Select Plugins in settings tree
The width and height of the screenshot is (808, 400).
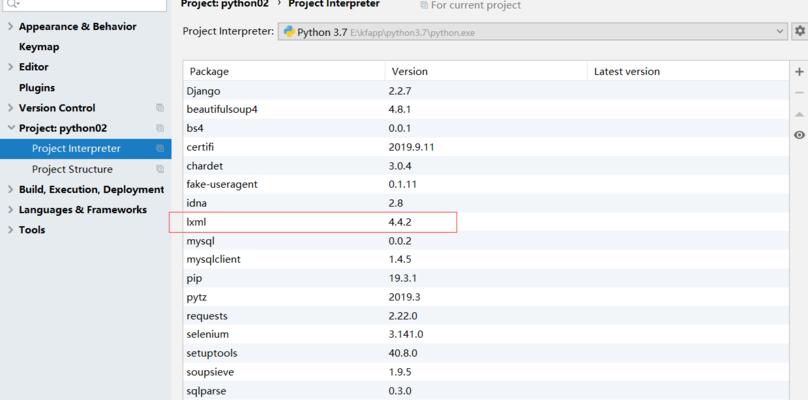coord(37,88)
